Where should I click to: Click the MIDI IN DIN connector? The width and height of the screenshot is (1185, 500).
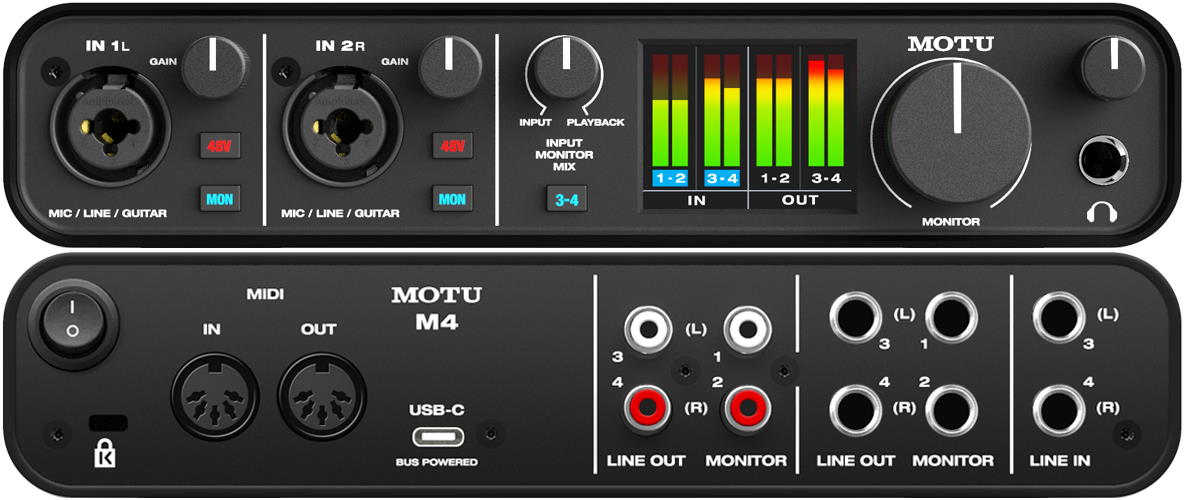coord(215,397)
